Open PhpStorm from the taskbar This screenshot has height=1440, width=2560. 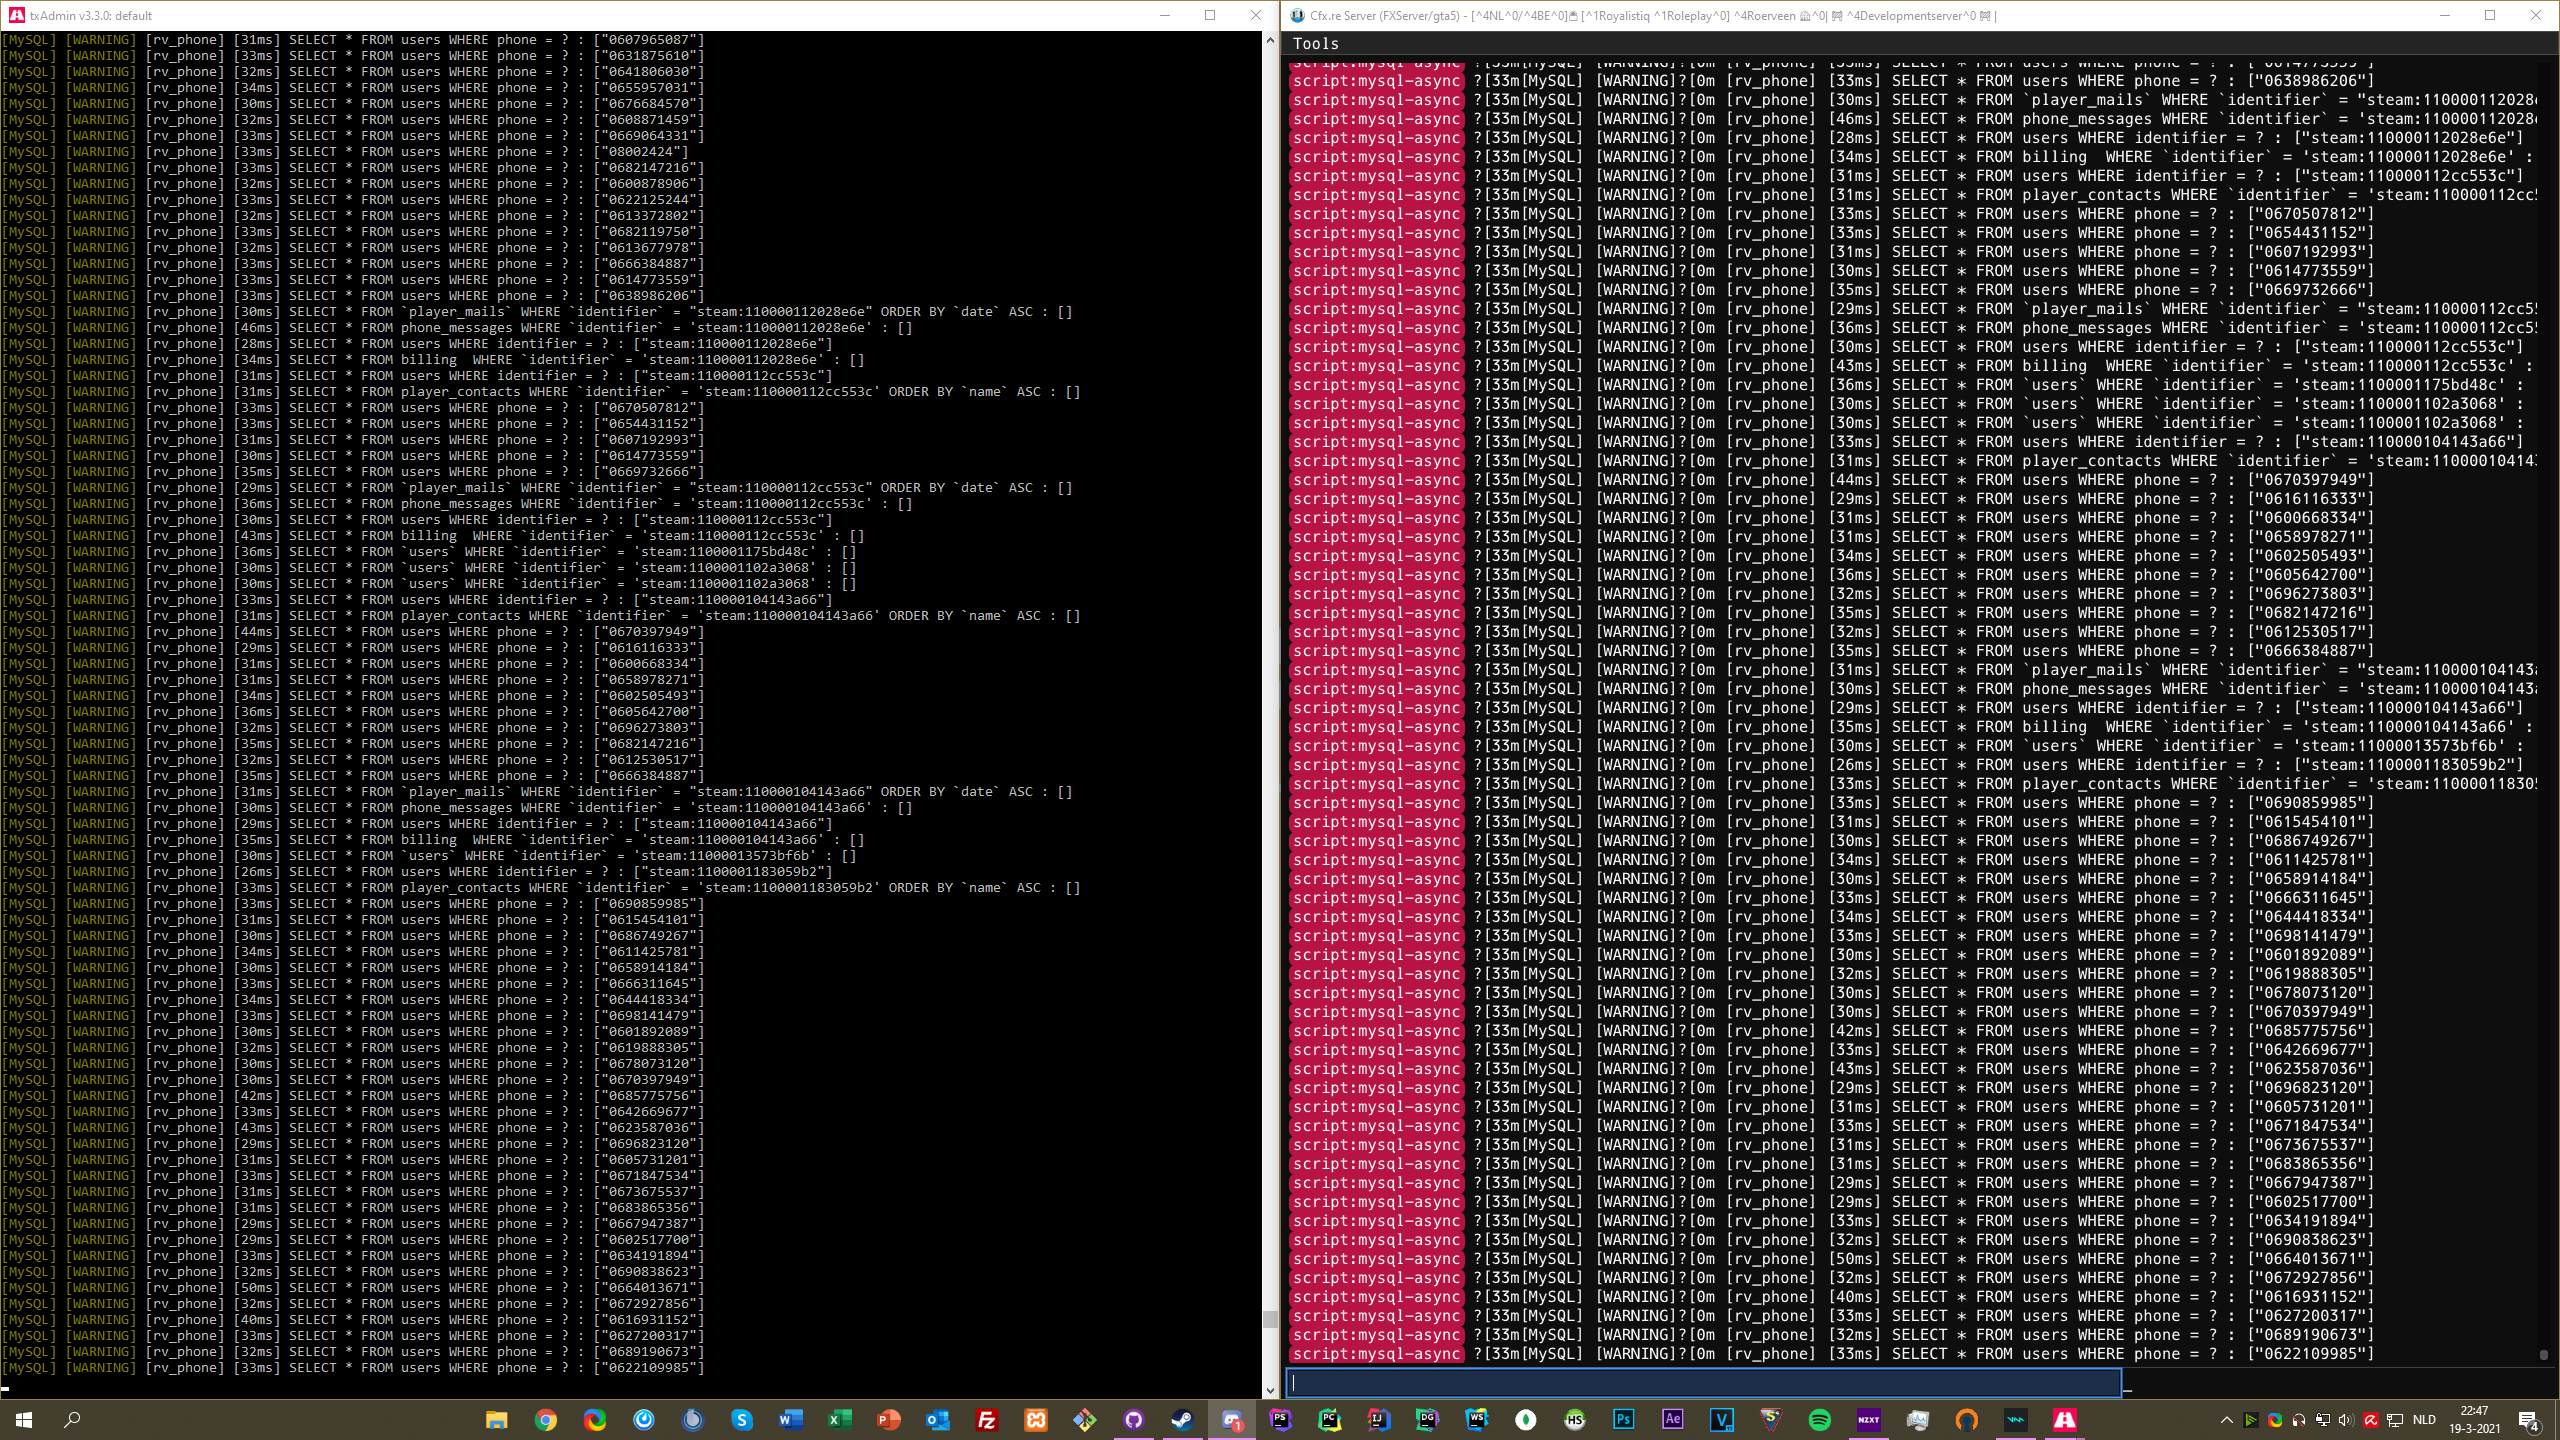1280,1420
